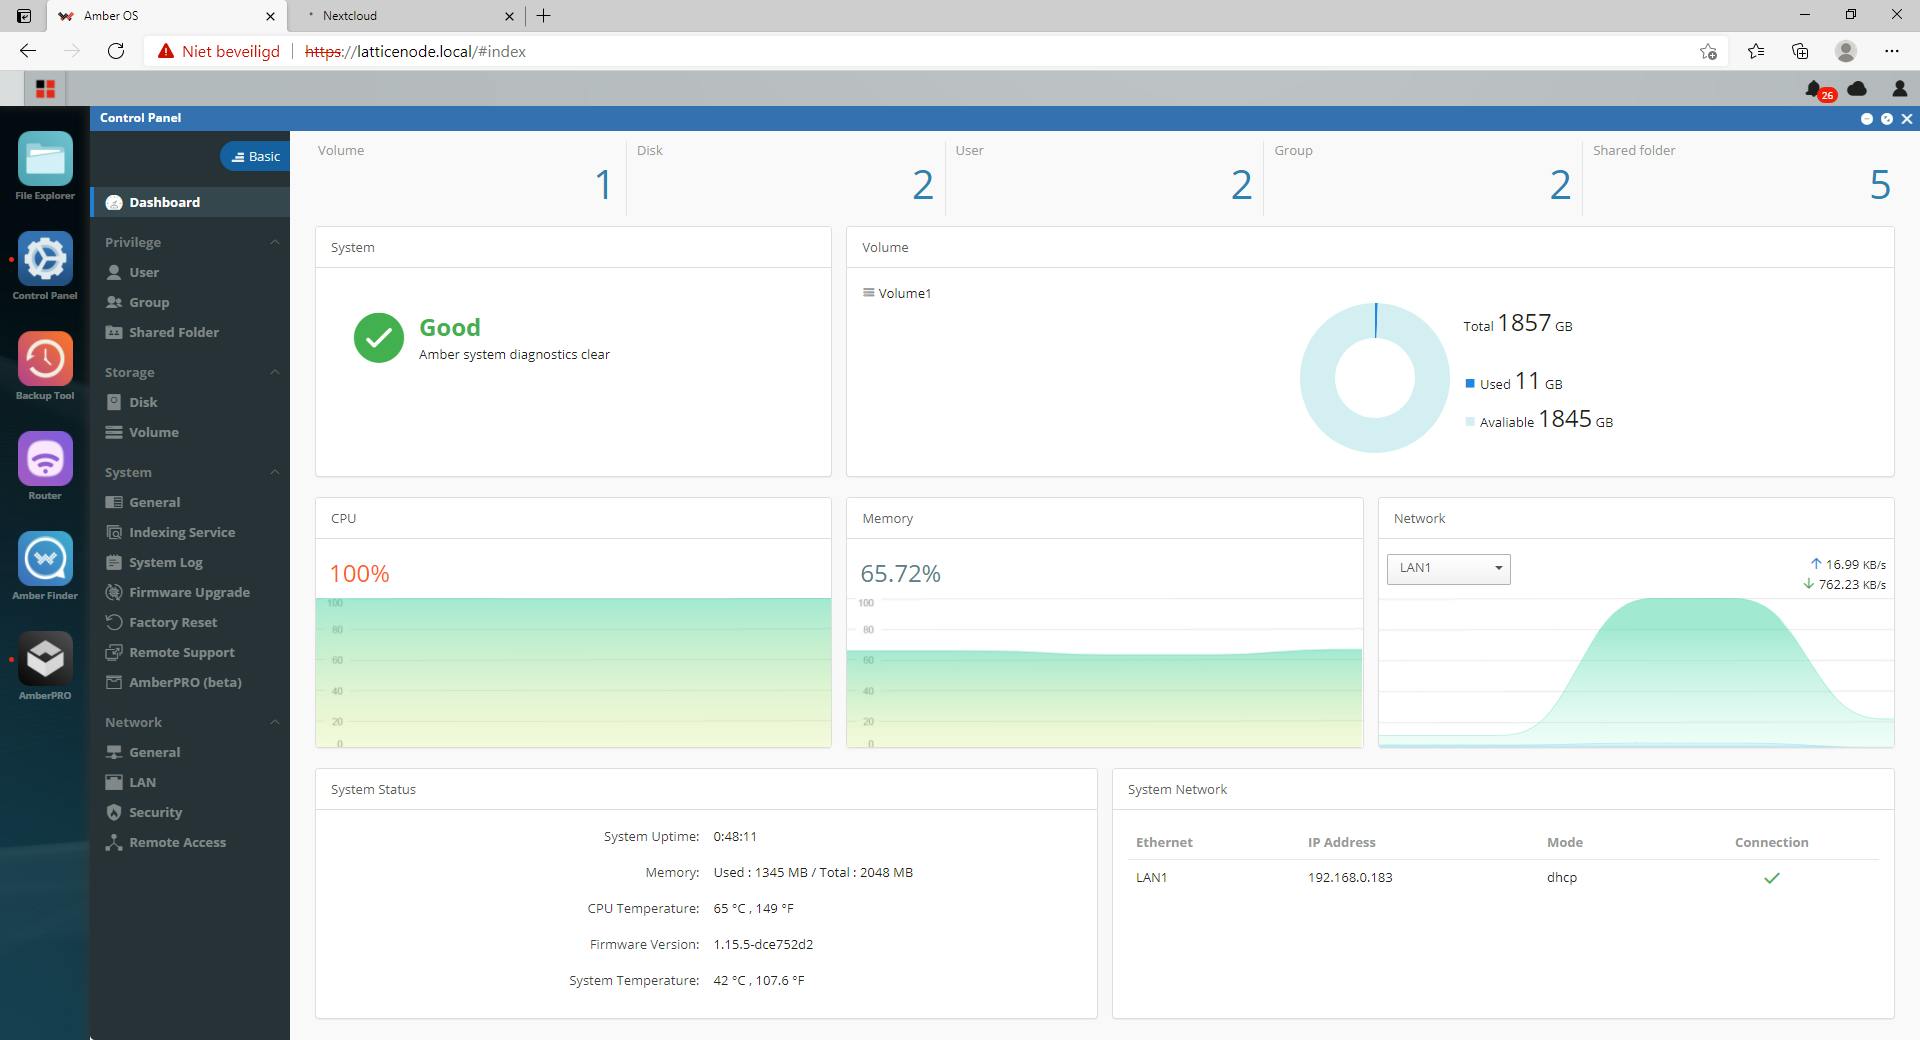The image size is (1920, 1040).
Task: Close the Nextcloud browser tab
Action: click(x=509, y=16)
